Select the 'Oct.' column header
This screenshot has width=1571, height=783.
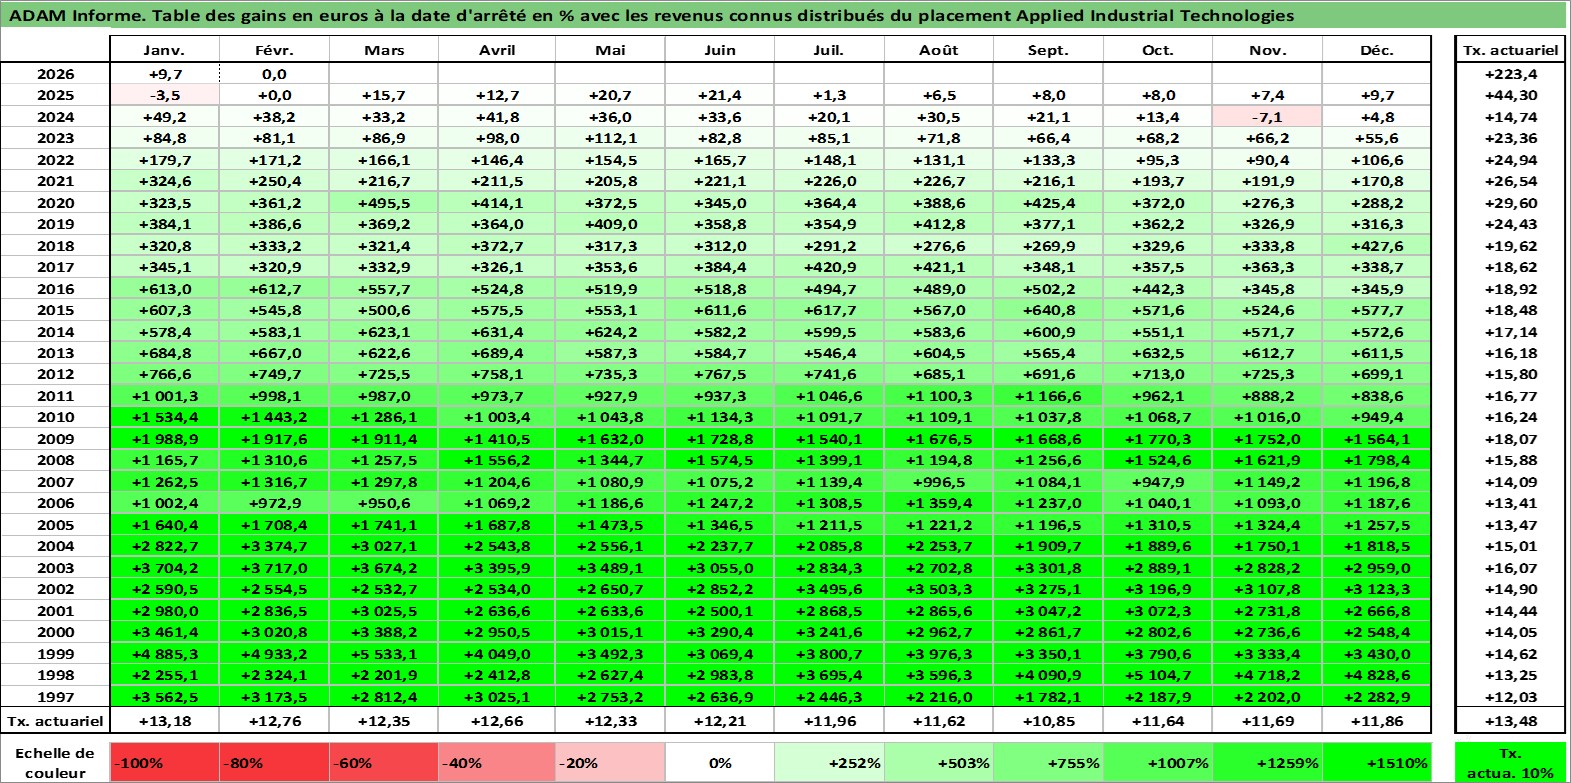(x=1158, y=50)
